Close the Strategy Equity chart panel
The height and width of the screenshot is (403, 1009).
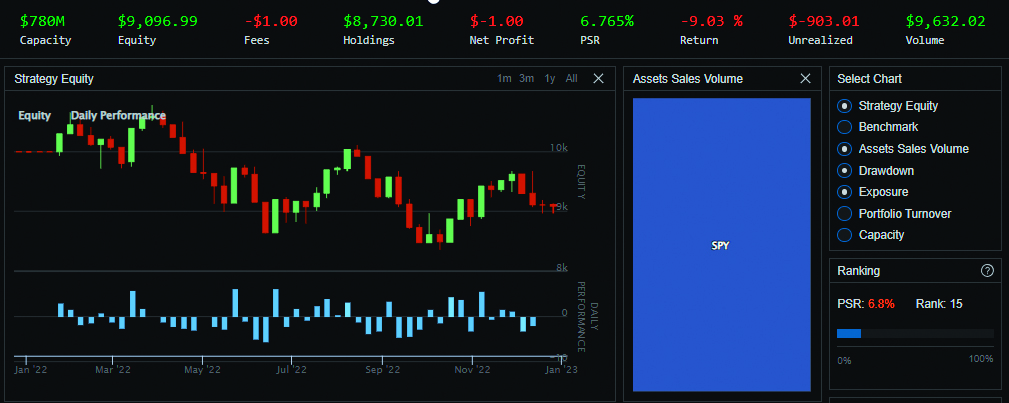(x=598, y=79)
